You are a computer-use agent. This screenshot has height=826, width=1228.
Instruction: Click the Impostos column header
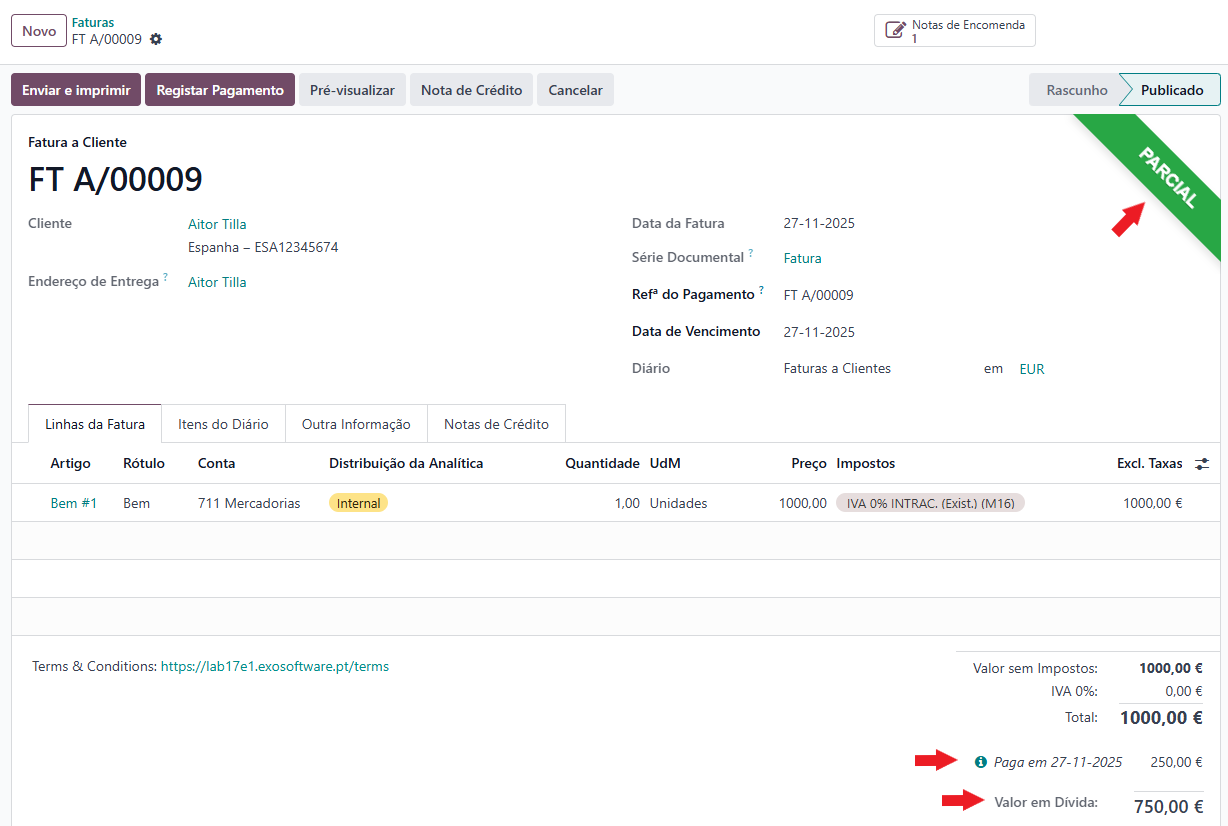pos(866,463)
